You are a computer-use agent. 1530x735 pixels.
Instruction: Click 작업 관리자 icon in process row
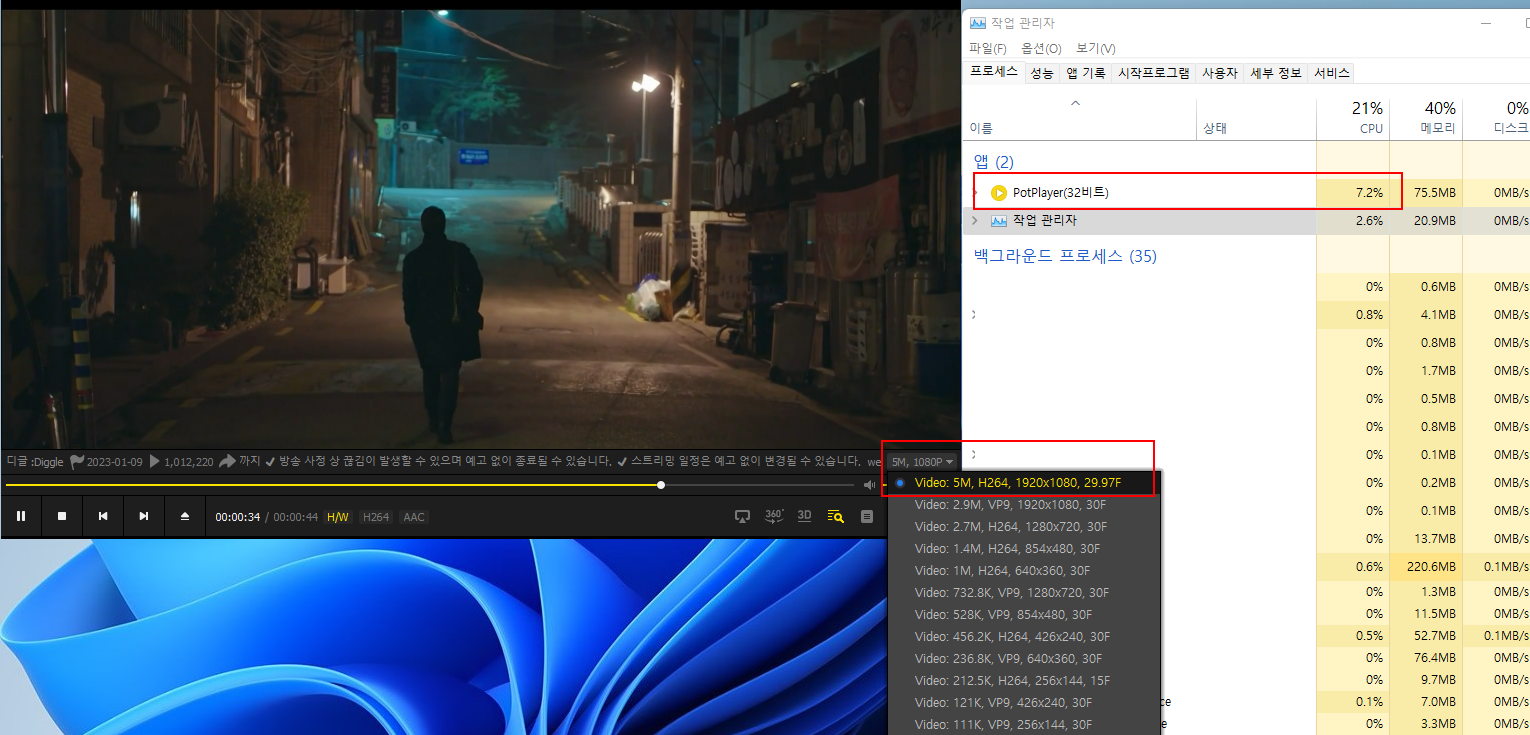pos(998,220)
